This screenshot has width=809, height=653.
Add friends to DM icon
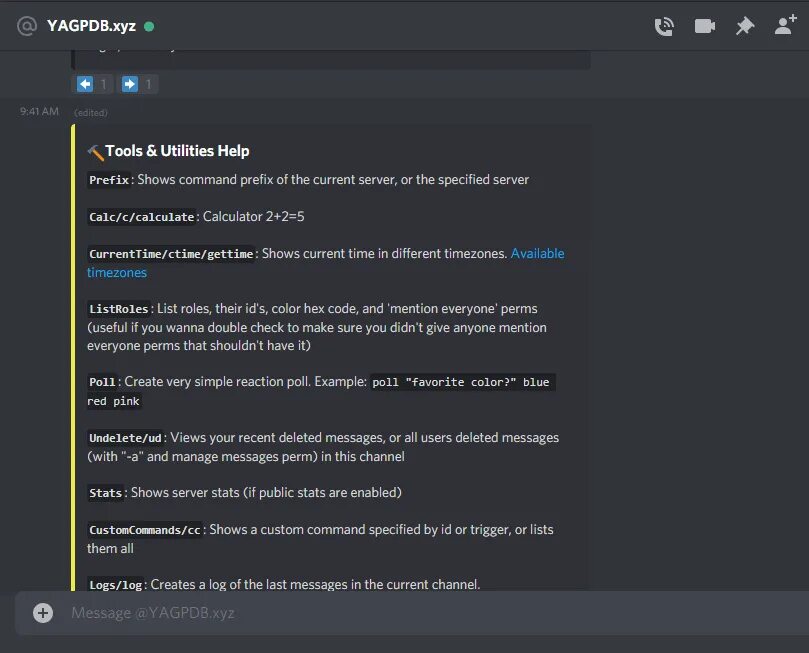point(785,25)
